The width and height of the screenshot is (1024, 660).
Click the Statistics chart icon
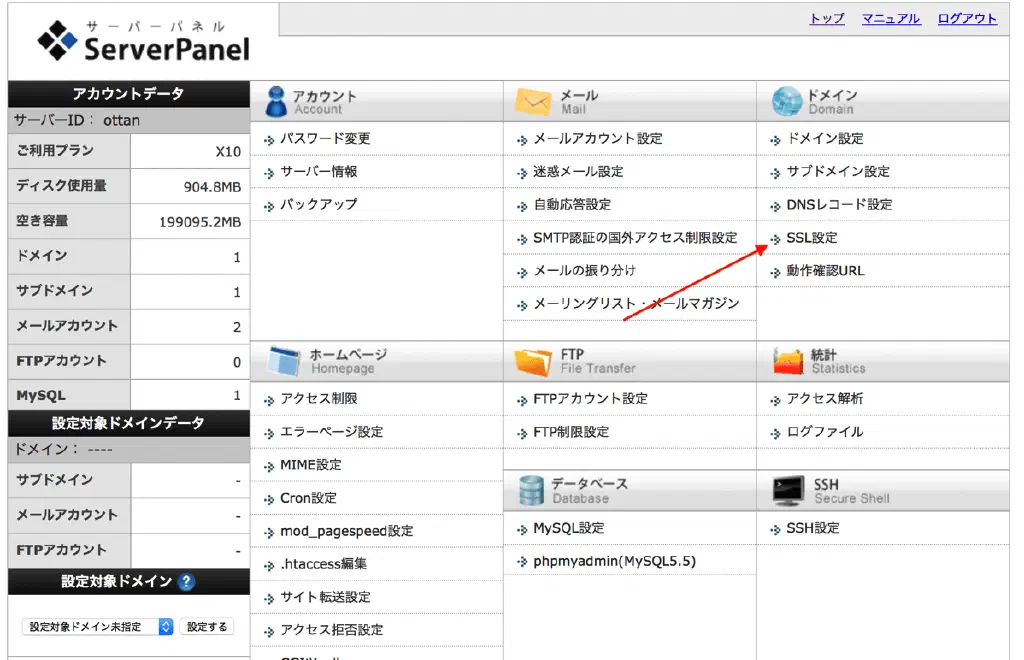pos(788,361)
